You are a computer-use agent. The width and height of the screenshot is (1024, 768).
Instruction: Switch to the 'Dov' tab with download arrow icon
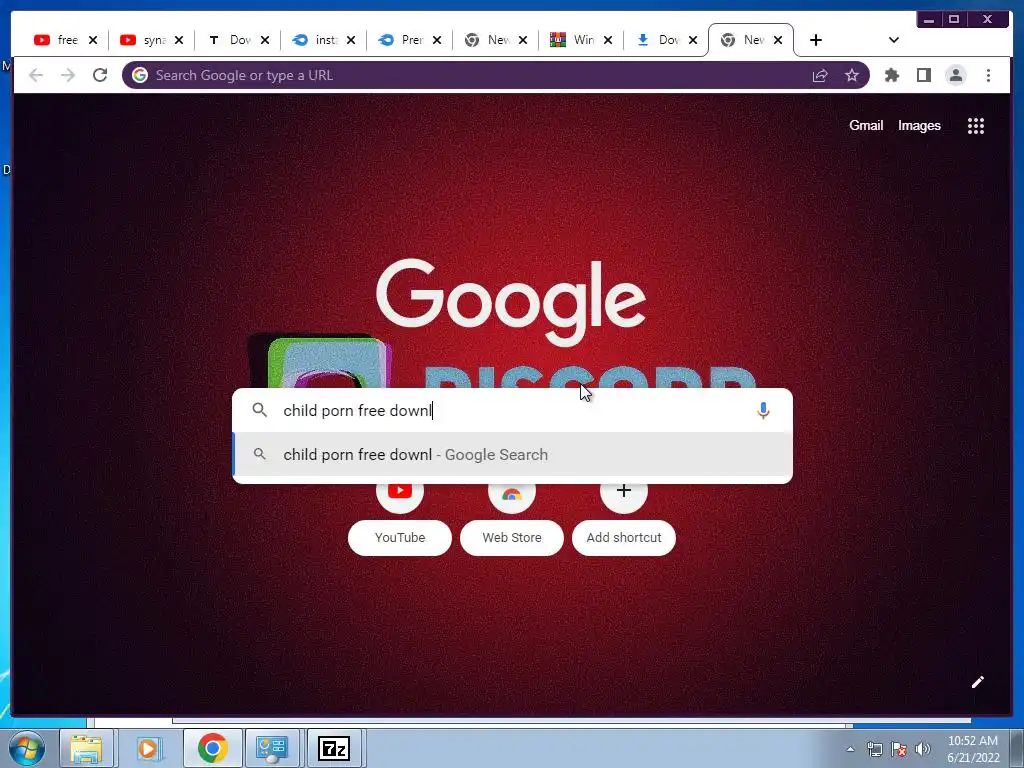[x=659, y=40]
